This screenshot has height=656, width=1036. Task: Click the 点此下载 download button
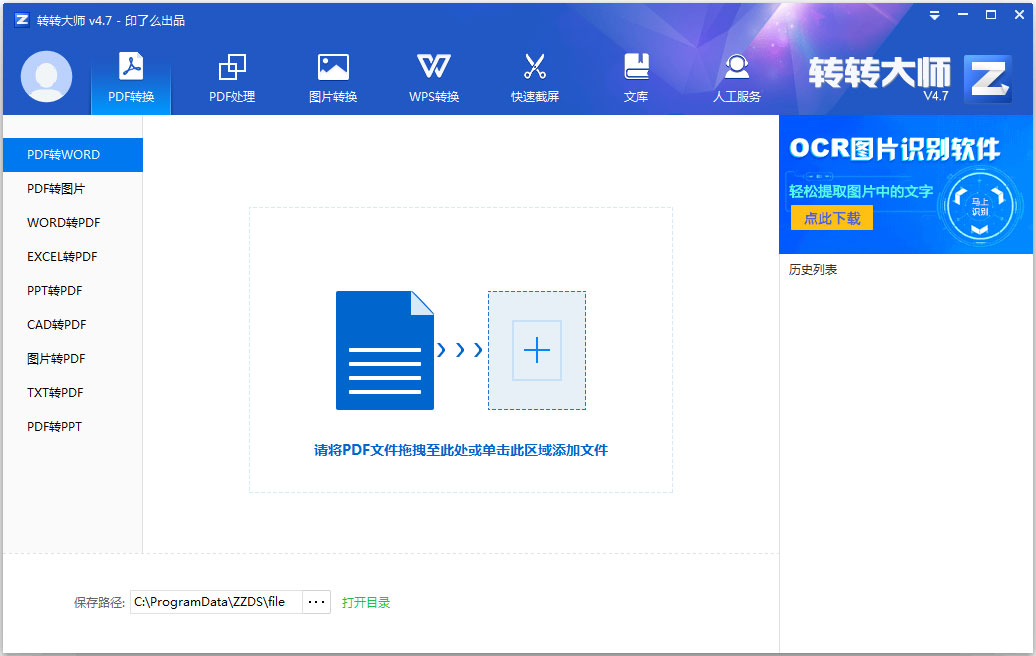click(831, 218)
